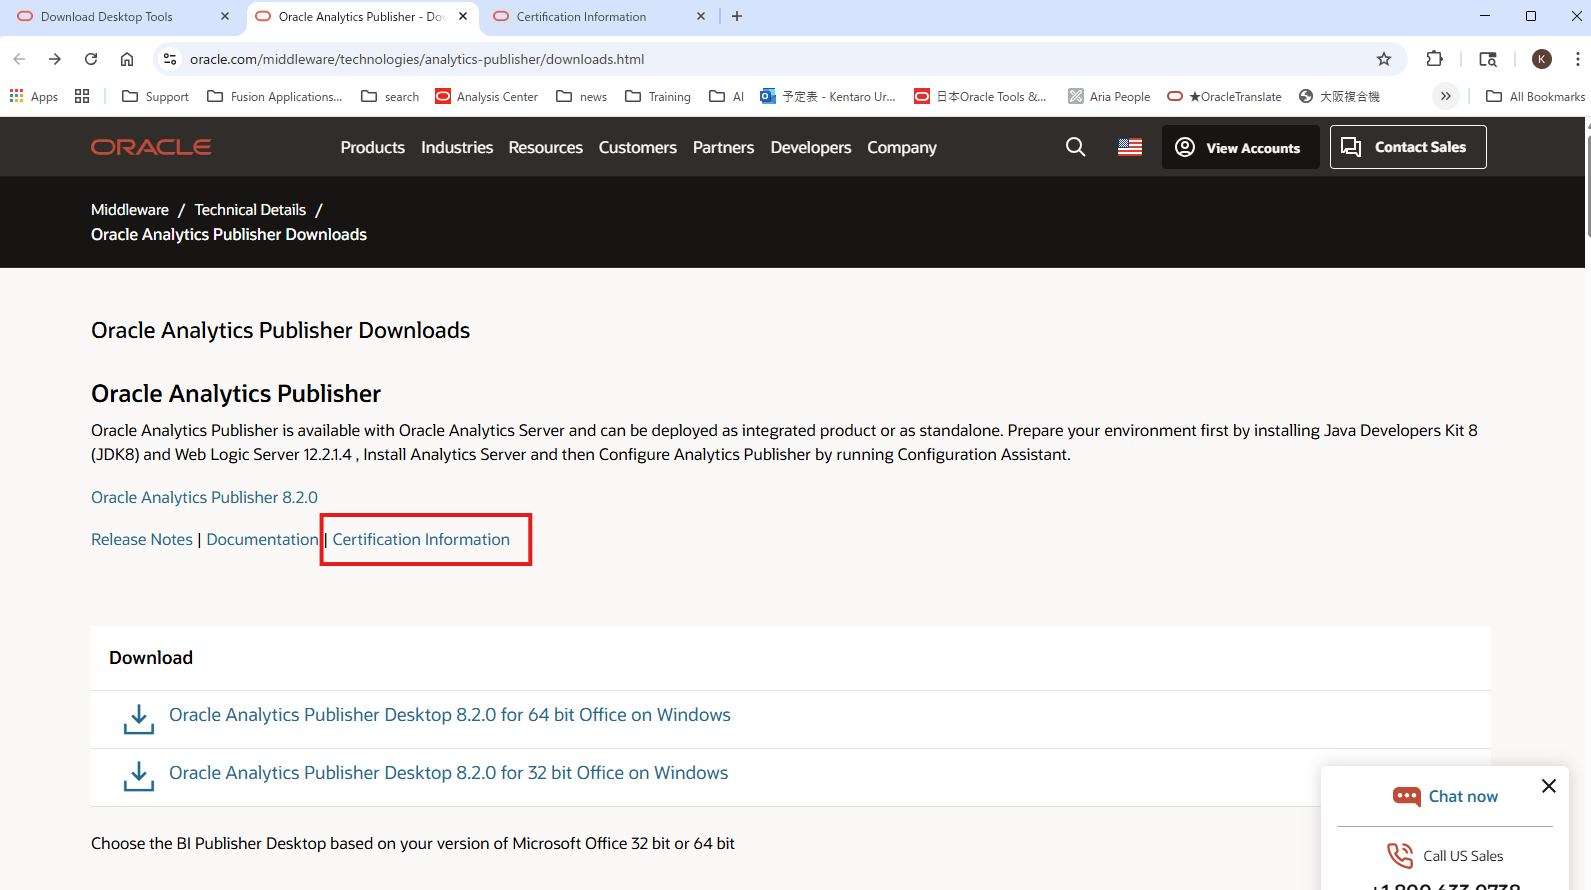1591x890 pixels.
Task: Go to the browser Home page
Action: [127, 59]
